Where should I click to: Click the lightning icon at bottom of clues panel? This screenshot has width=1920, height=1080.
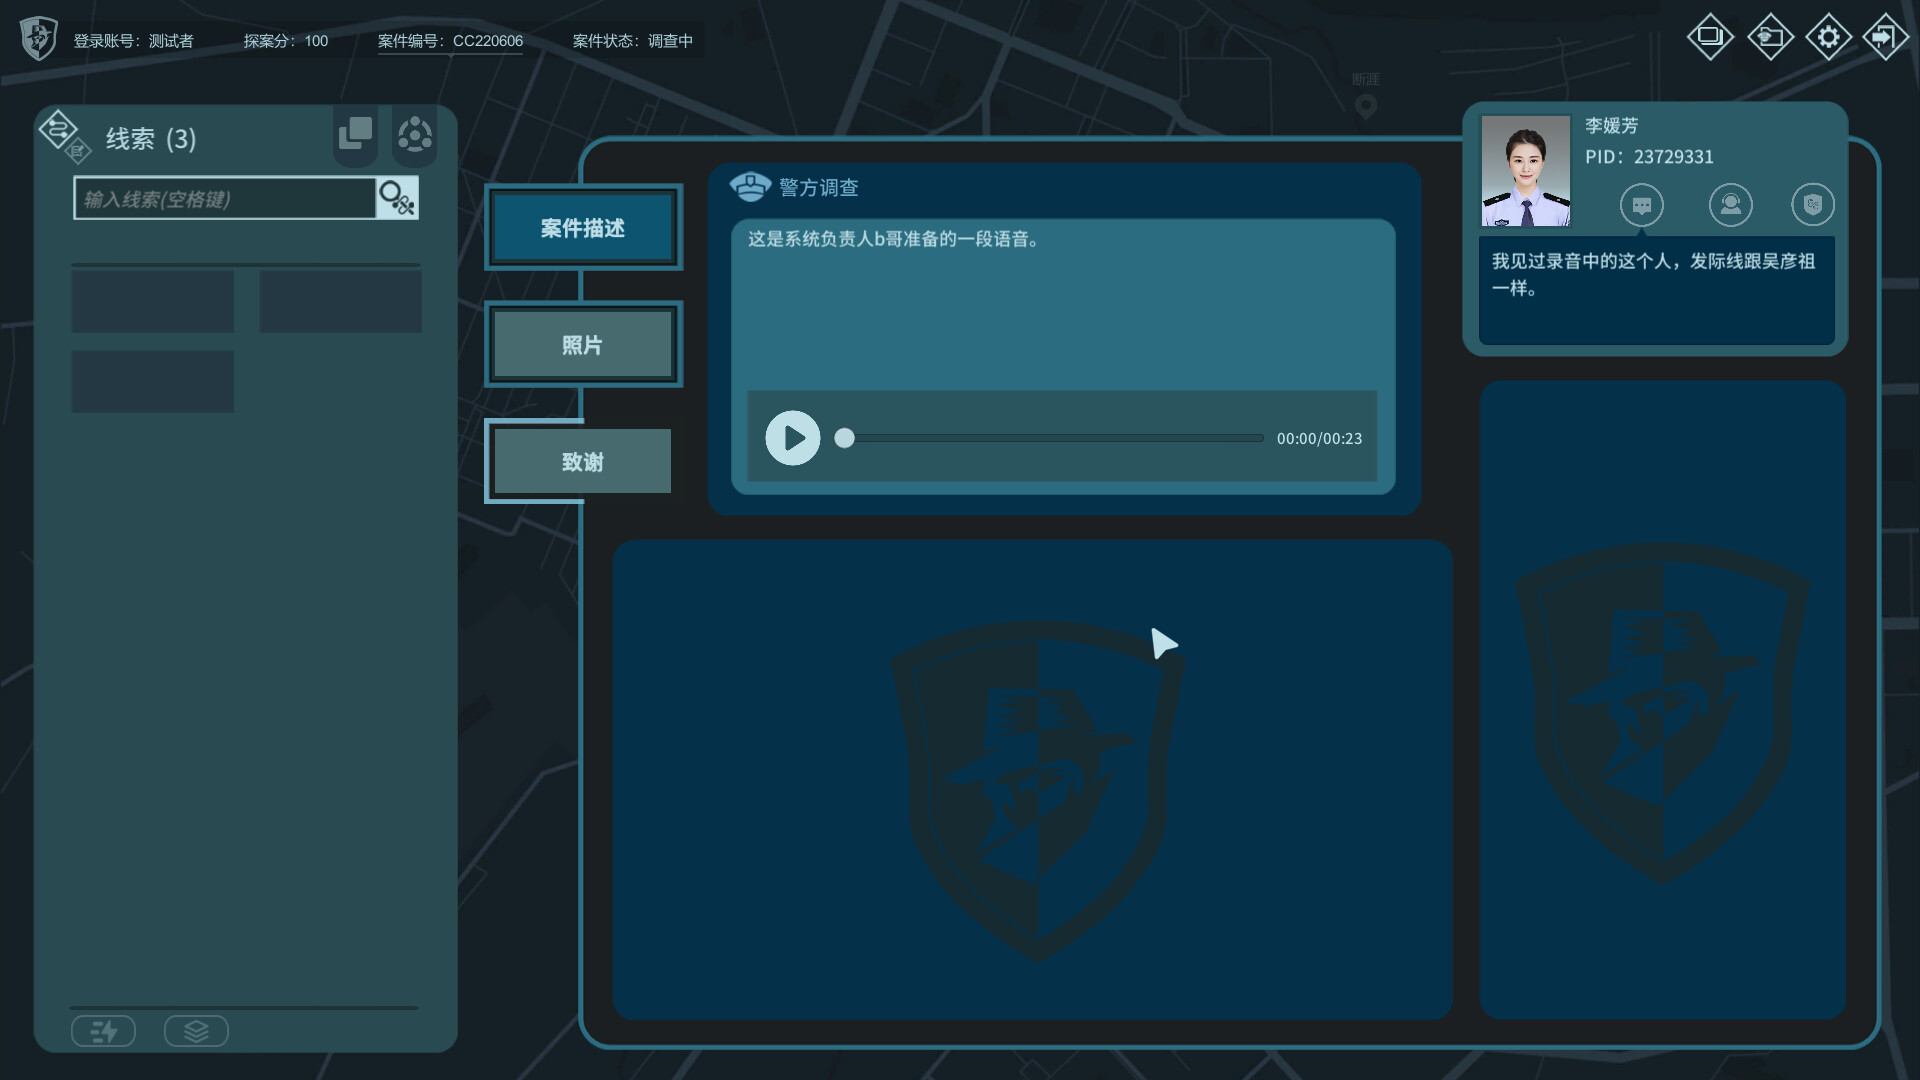pos(104,1031)
